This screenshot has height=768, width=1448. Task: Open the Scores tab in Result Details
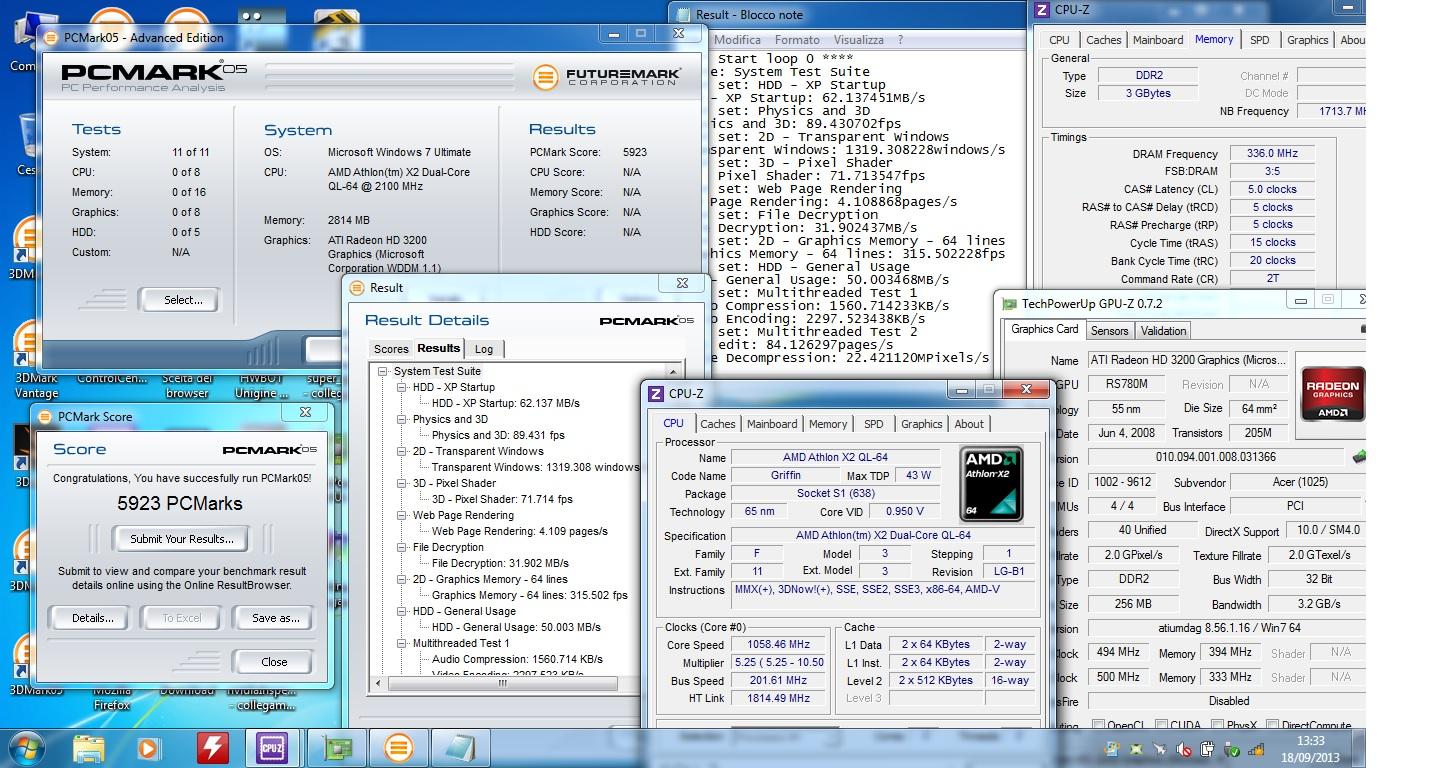[391, 349]
